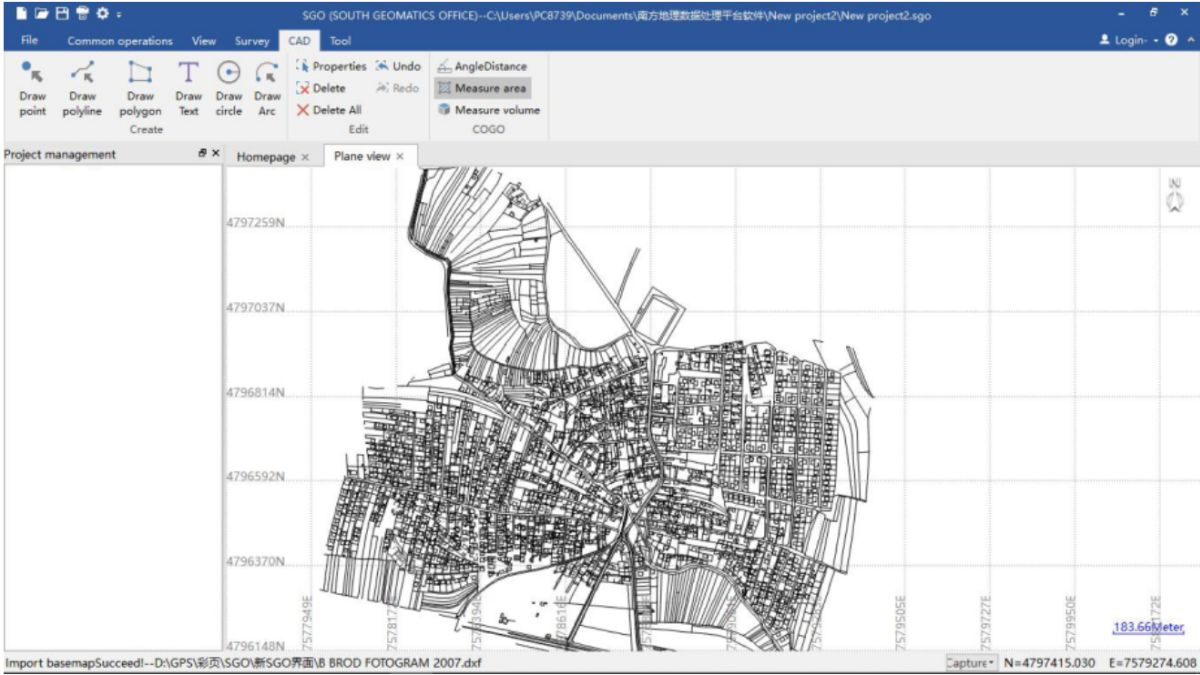Image resolution: width=1200 pixels, height=675 pixels.
Task: Open the help question mark icon
Action: tap(1171, 40)
